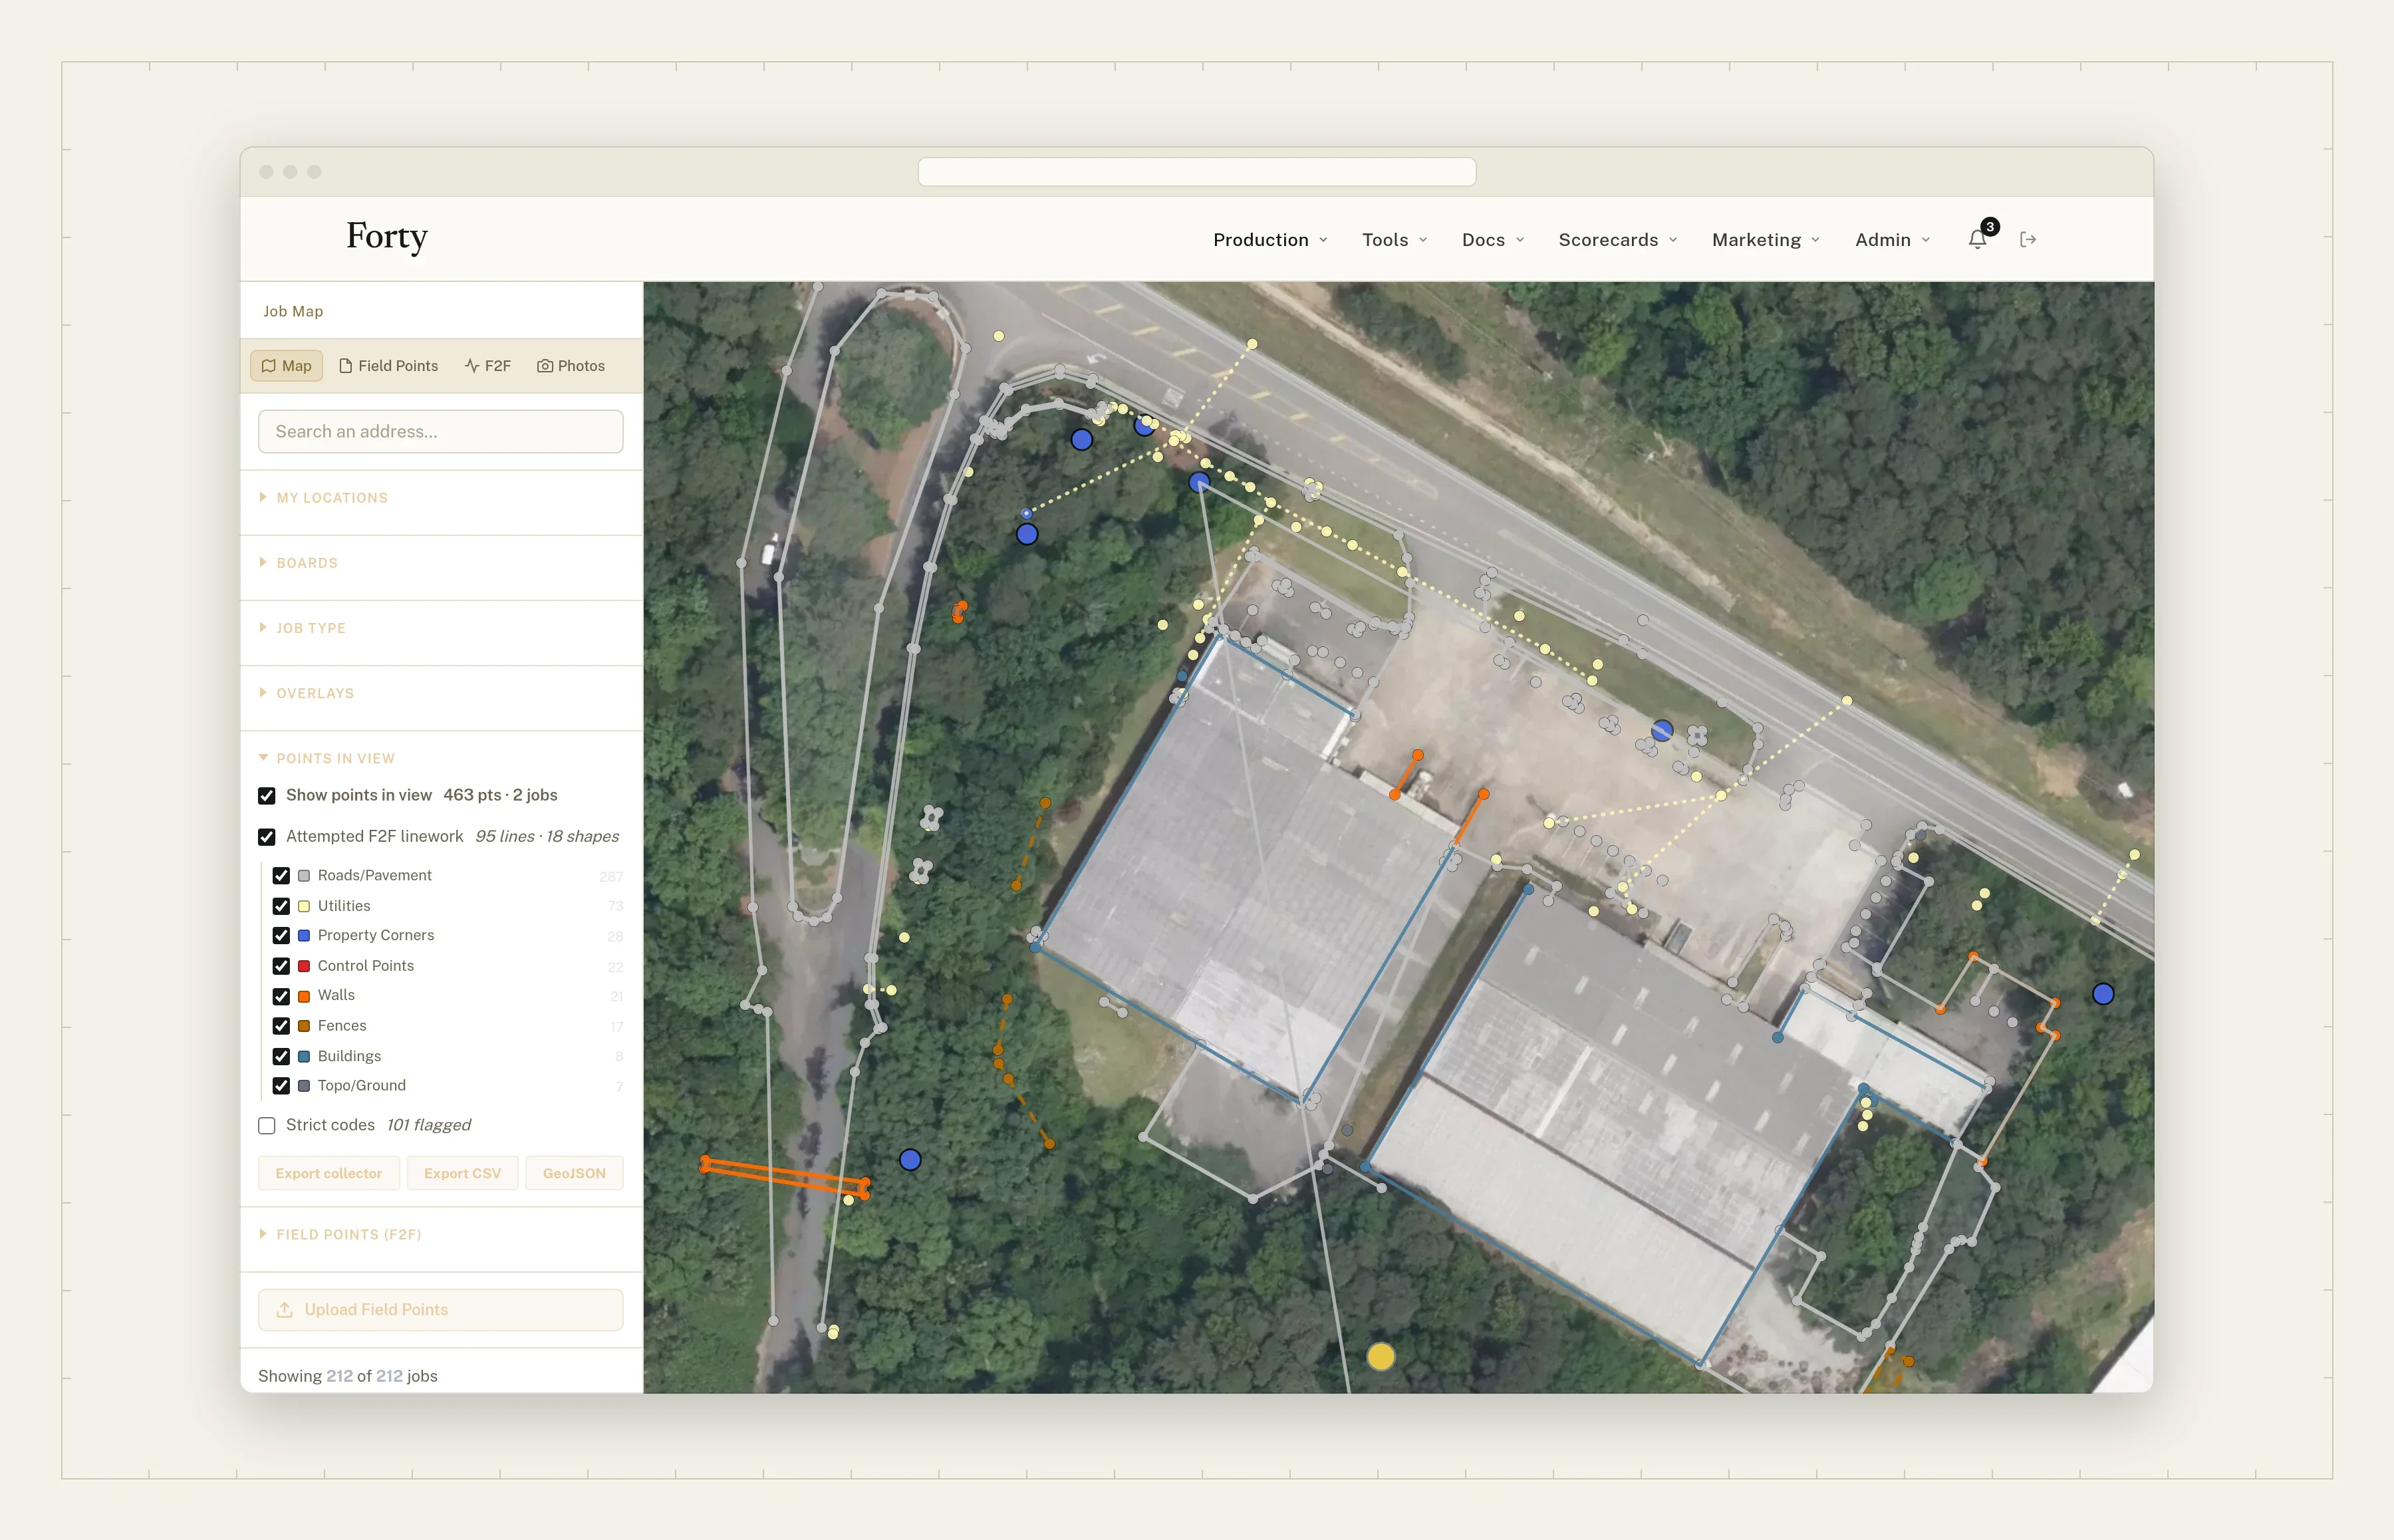Open the notifications bell icon

(x=1977, y=239)
